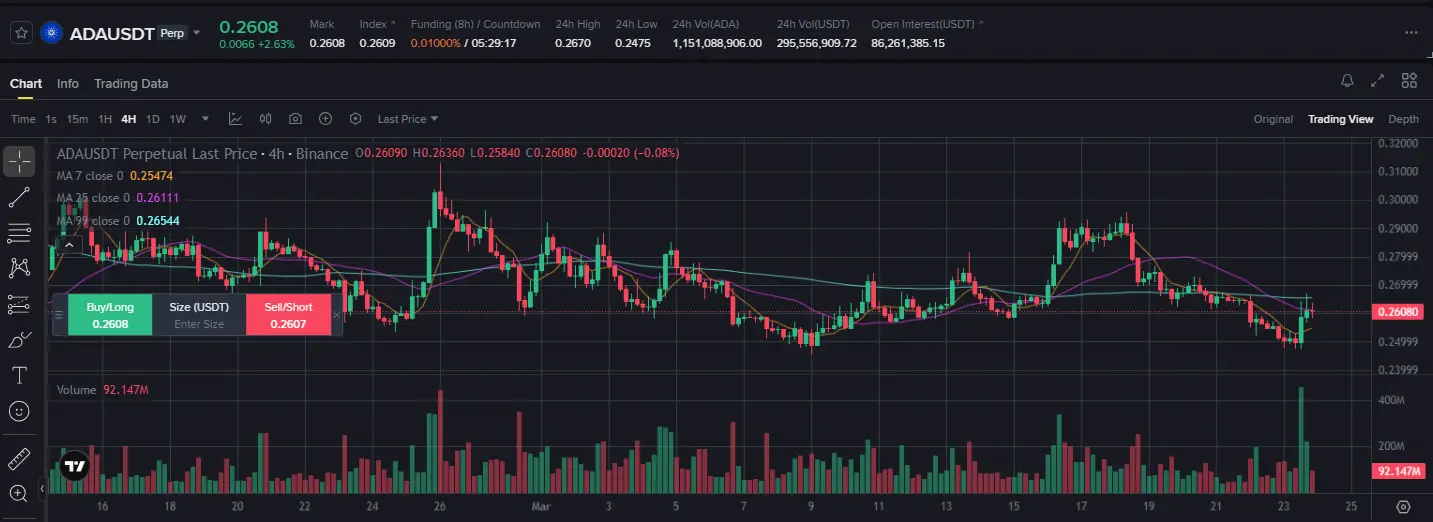The height and width of the screenshot is (522, 1433).
Task: Activate the zoom-in magnifier tool
Action: (19, 493)
